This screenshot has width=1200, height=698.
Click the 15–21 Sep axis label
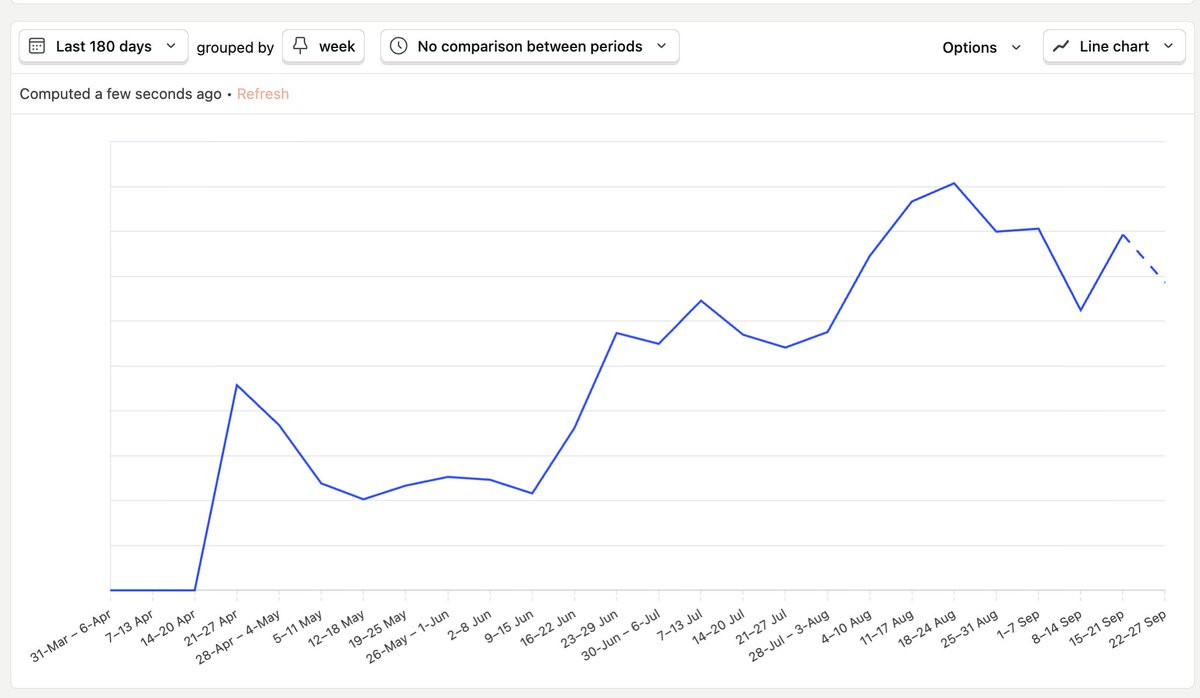(1095, 628)
